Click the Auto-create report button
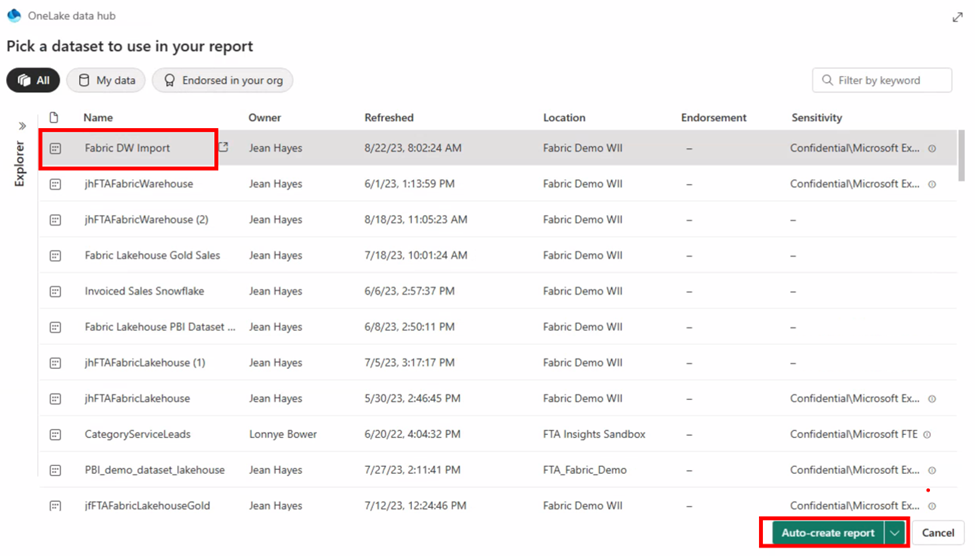 (x=828, y=533)
